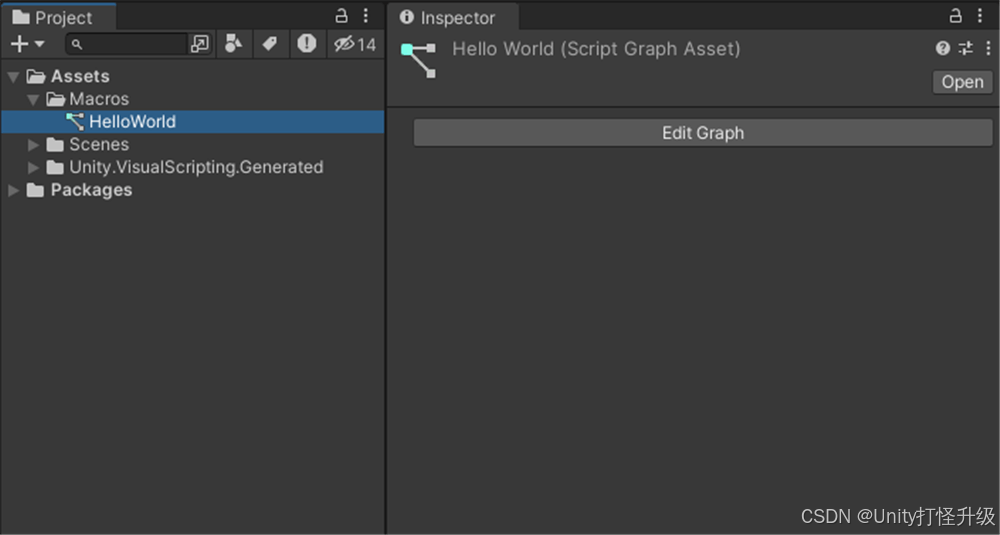Open the plus create asset dropdown

tap(27, 44)
